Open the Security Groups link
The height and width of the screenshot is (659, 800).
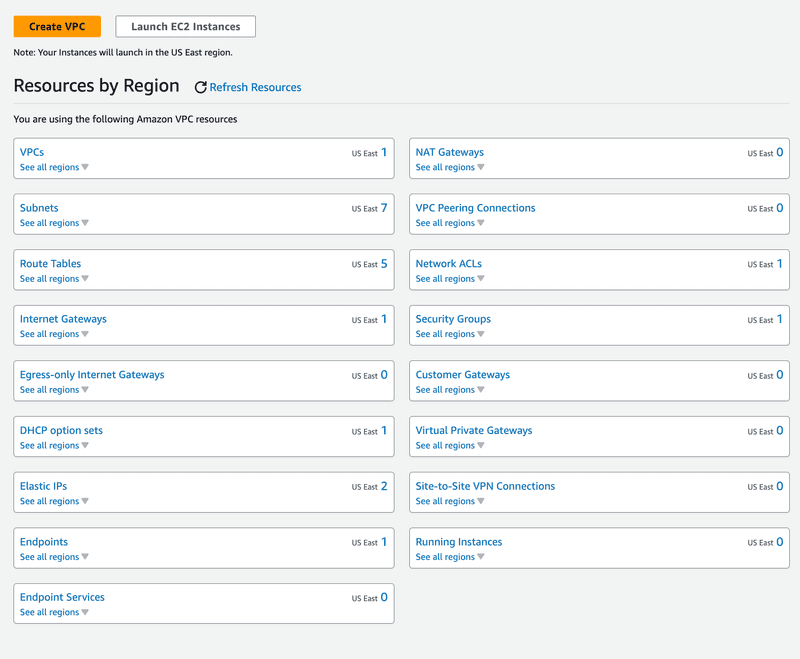[x=453, y=319]
